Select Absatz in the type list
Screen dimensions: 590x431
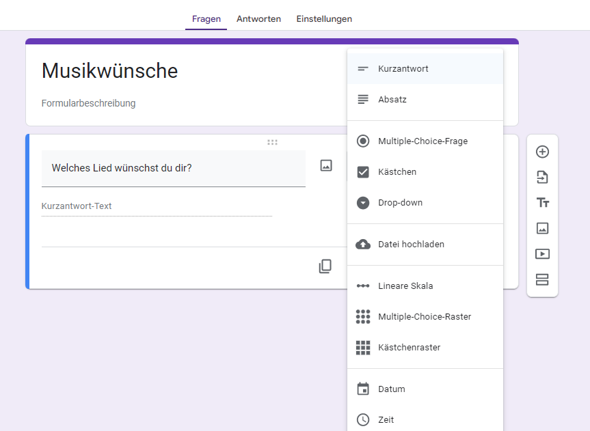[x=425, y=99]
